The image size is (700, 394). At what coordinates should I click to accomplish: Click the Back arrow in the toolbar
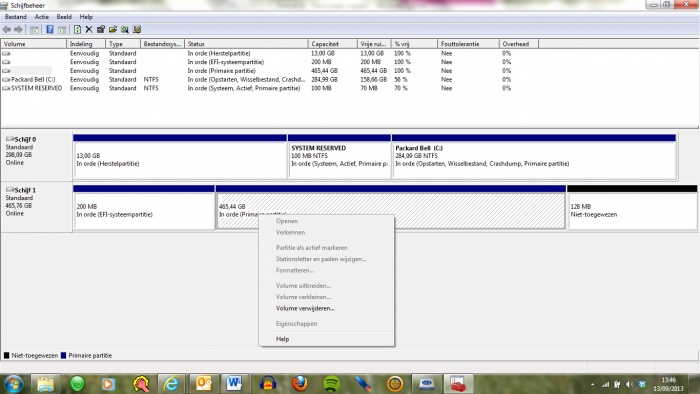coord(7,29)
